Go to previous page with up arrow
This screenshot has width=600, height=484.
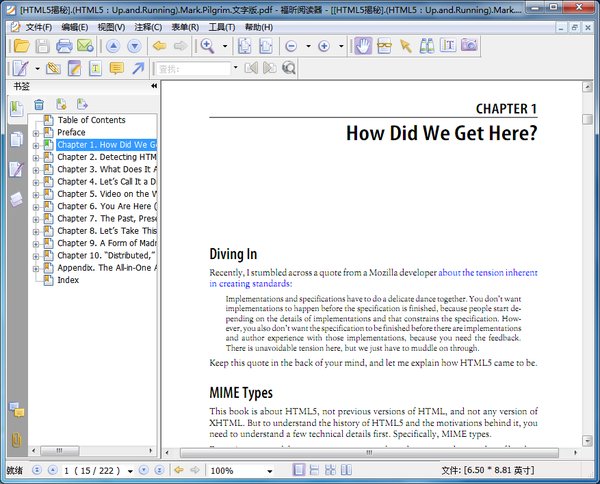(x=113, y=46)
